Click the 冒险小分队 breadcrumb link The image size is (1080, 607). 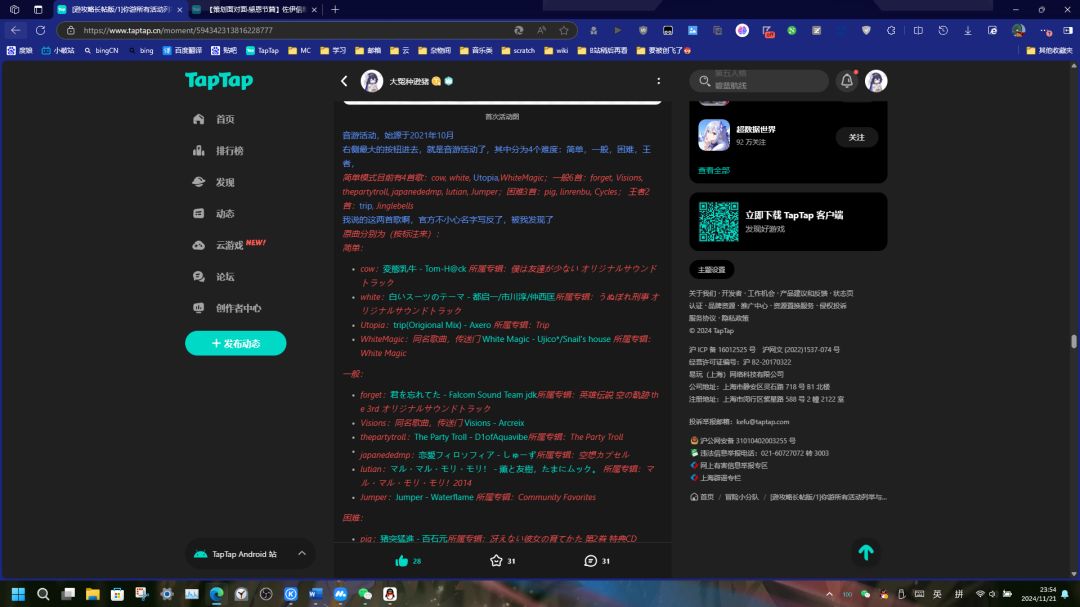pos(741,497)
